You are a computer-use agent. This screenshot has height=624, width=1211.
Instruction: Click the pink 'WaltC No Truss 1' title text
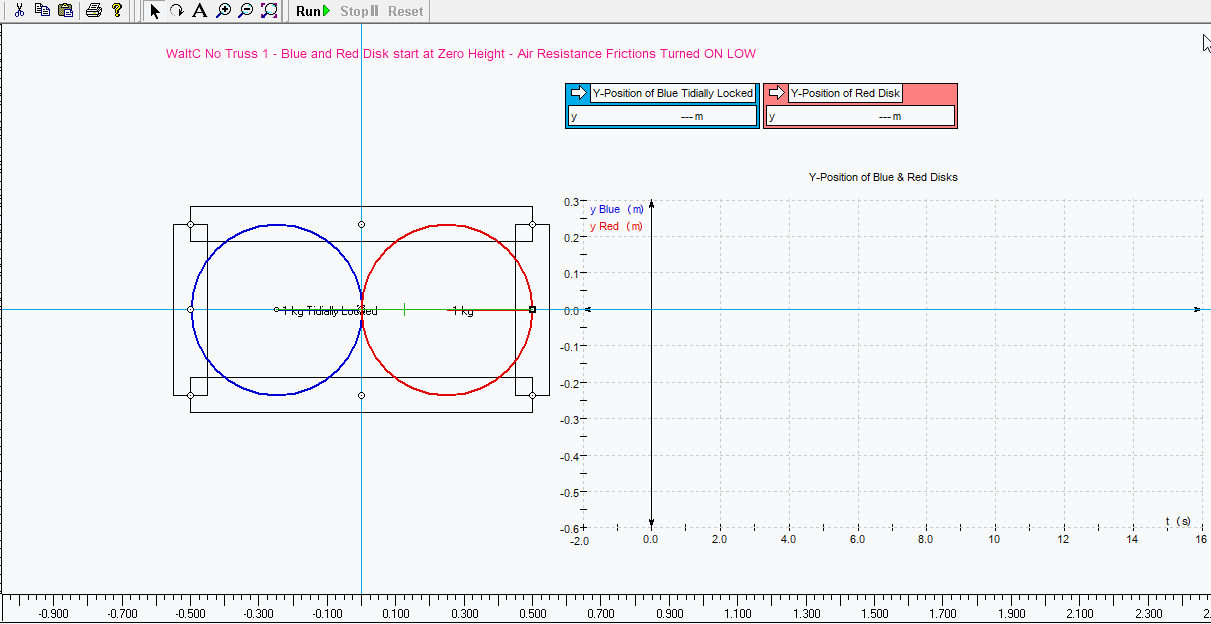tap(461, 54)
